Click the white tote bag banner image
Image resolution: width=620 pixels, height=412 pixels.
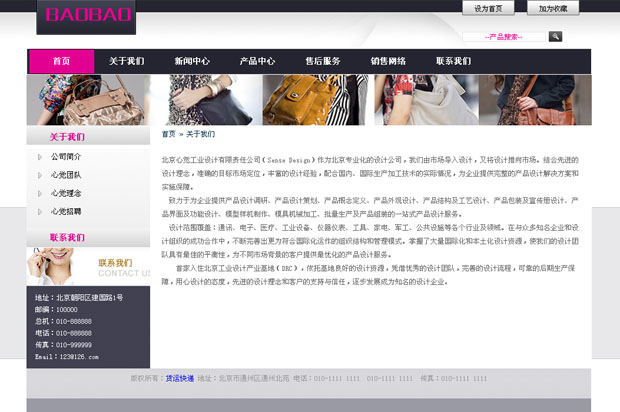(x=426, y=100)
